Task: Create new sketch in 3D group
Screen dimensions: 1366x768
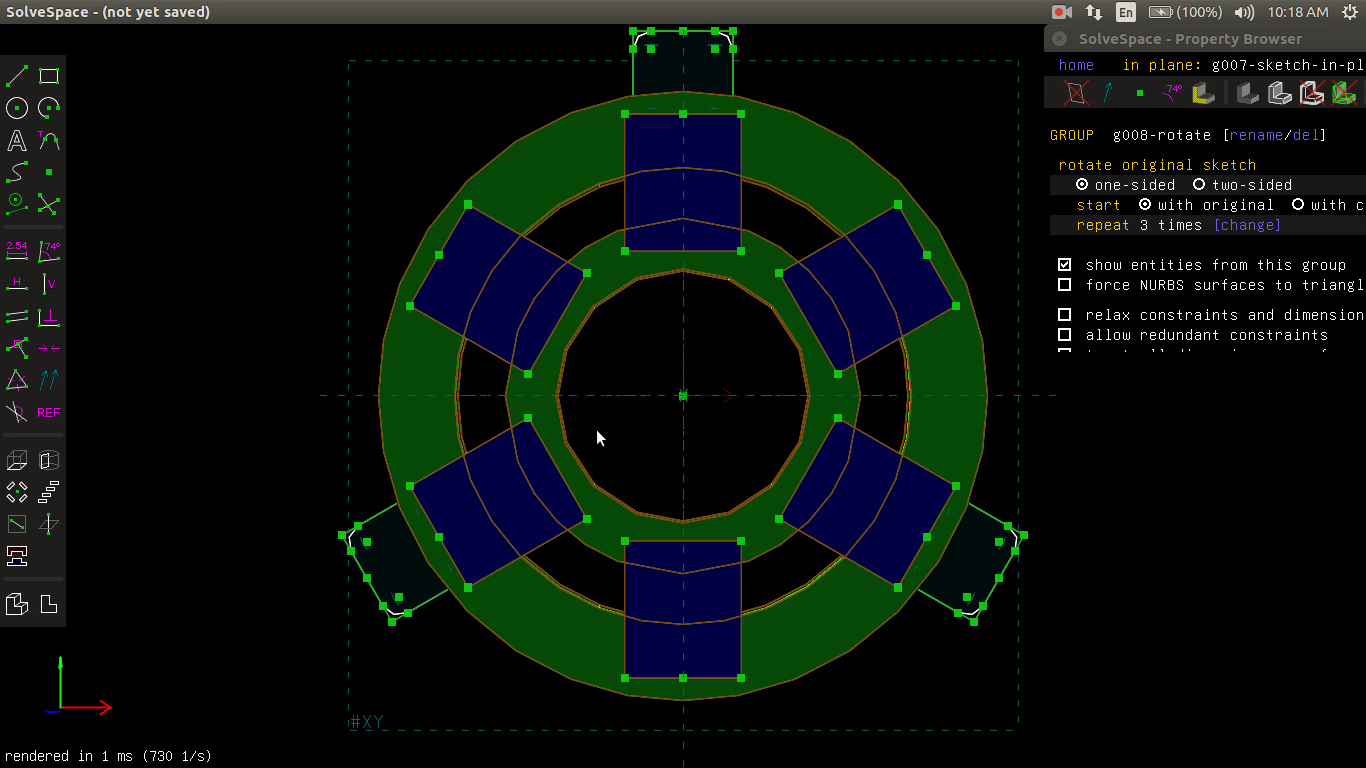Action: (x=49, y=524)
